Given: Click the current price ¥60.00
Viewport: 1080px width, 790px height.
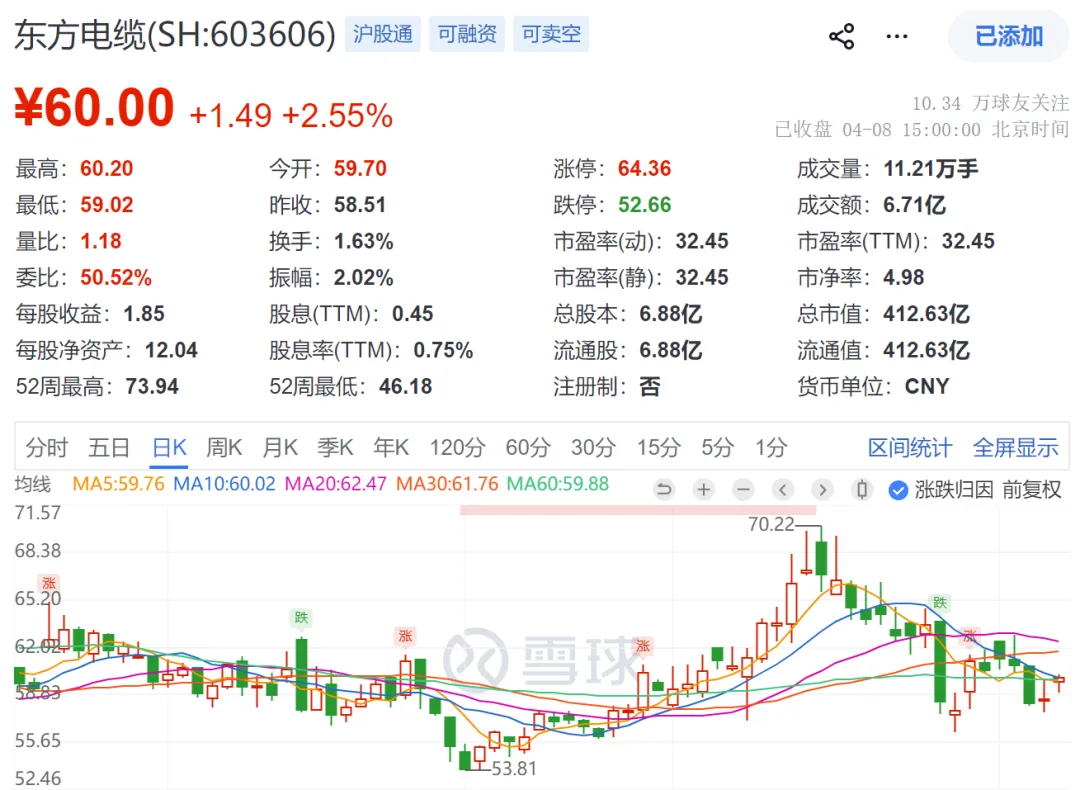Looking at the screenshot, I should click(94, 108).
